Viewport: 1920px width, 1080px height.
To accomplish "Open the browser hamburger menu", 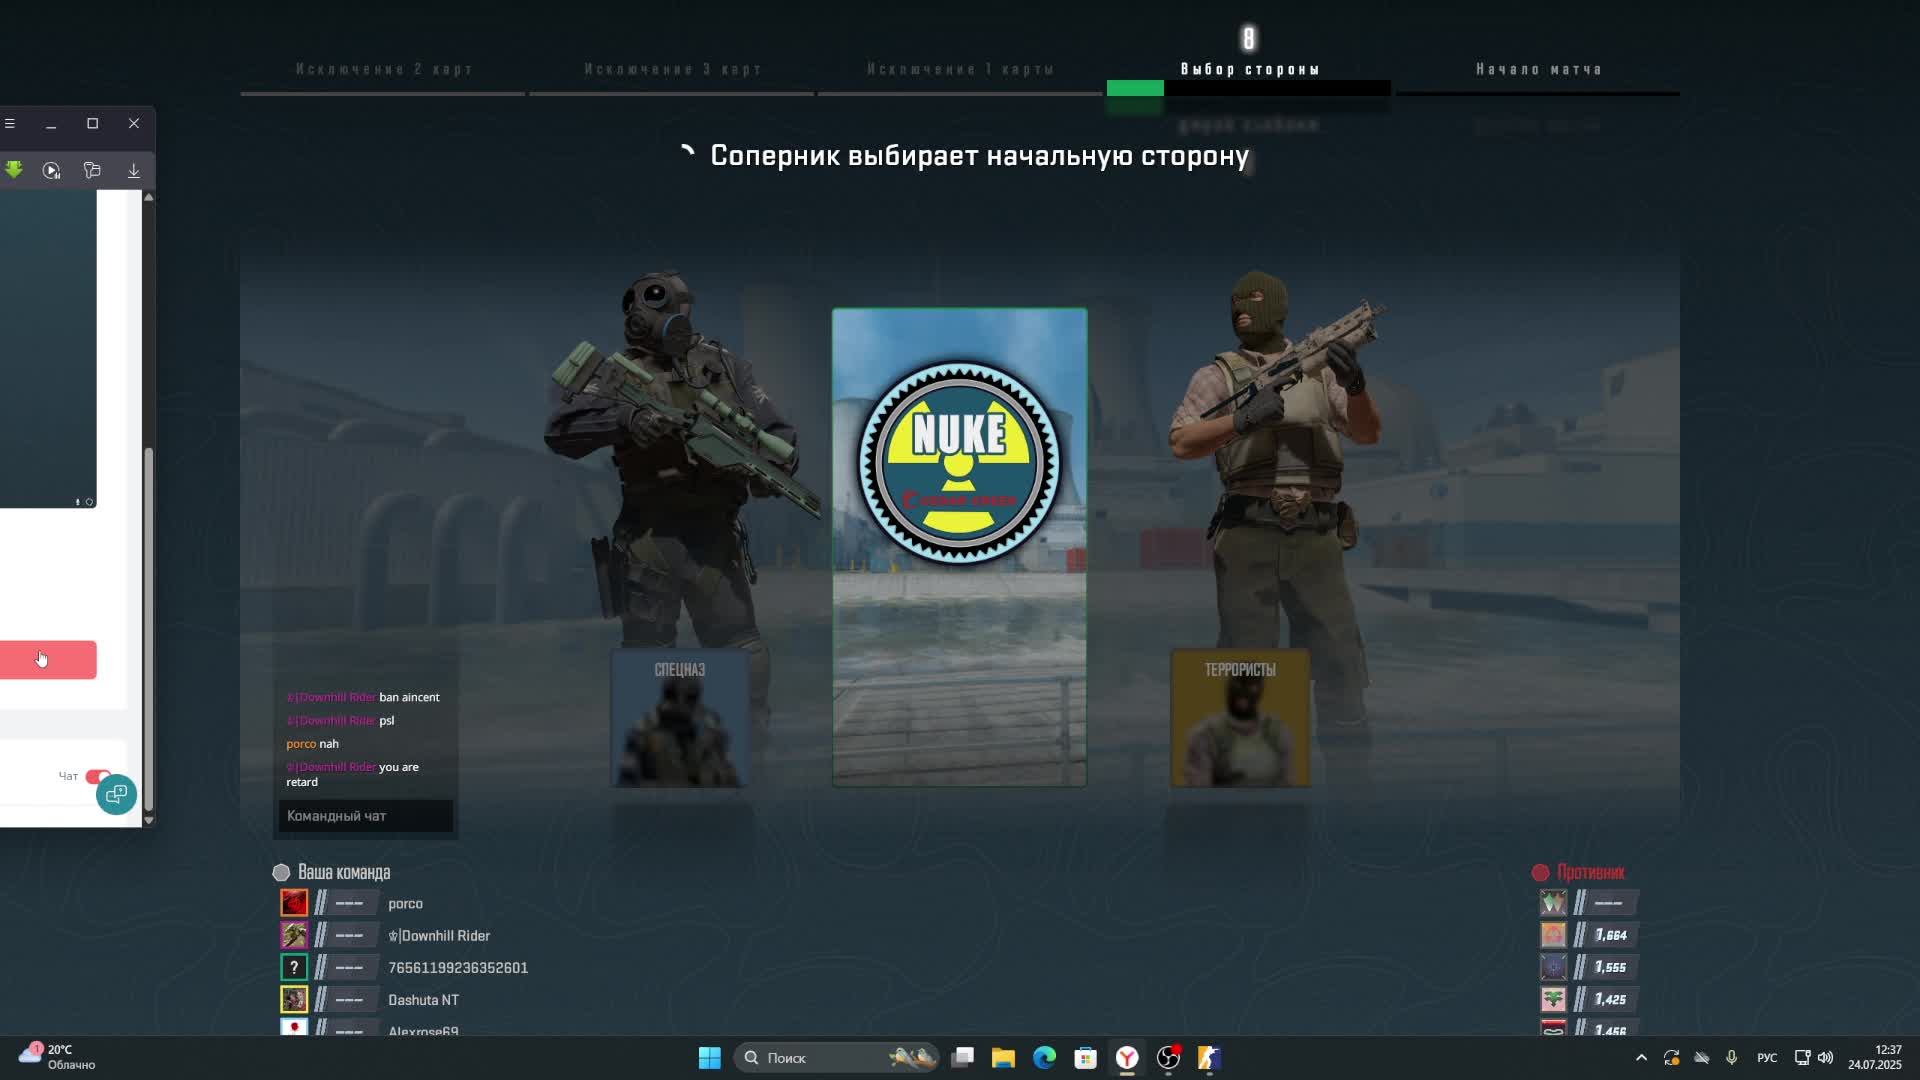I will (x=10, y=123).
